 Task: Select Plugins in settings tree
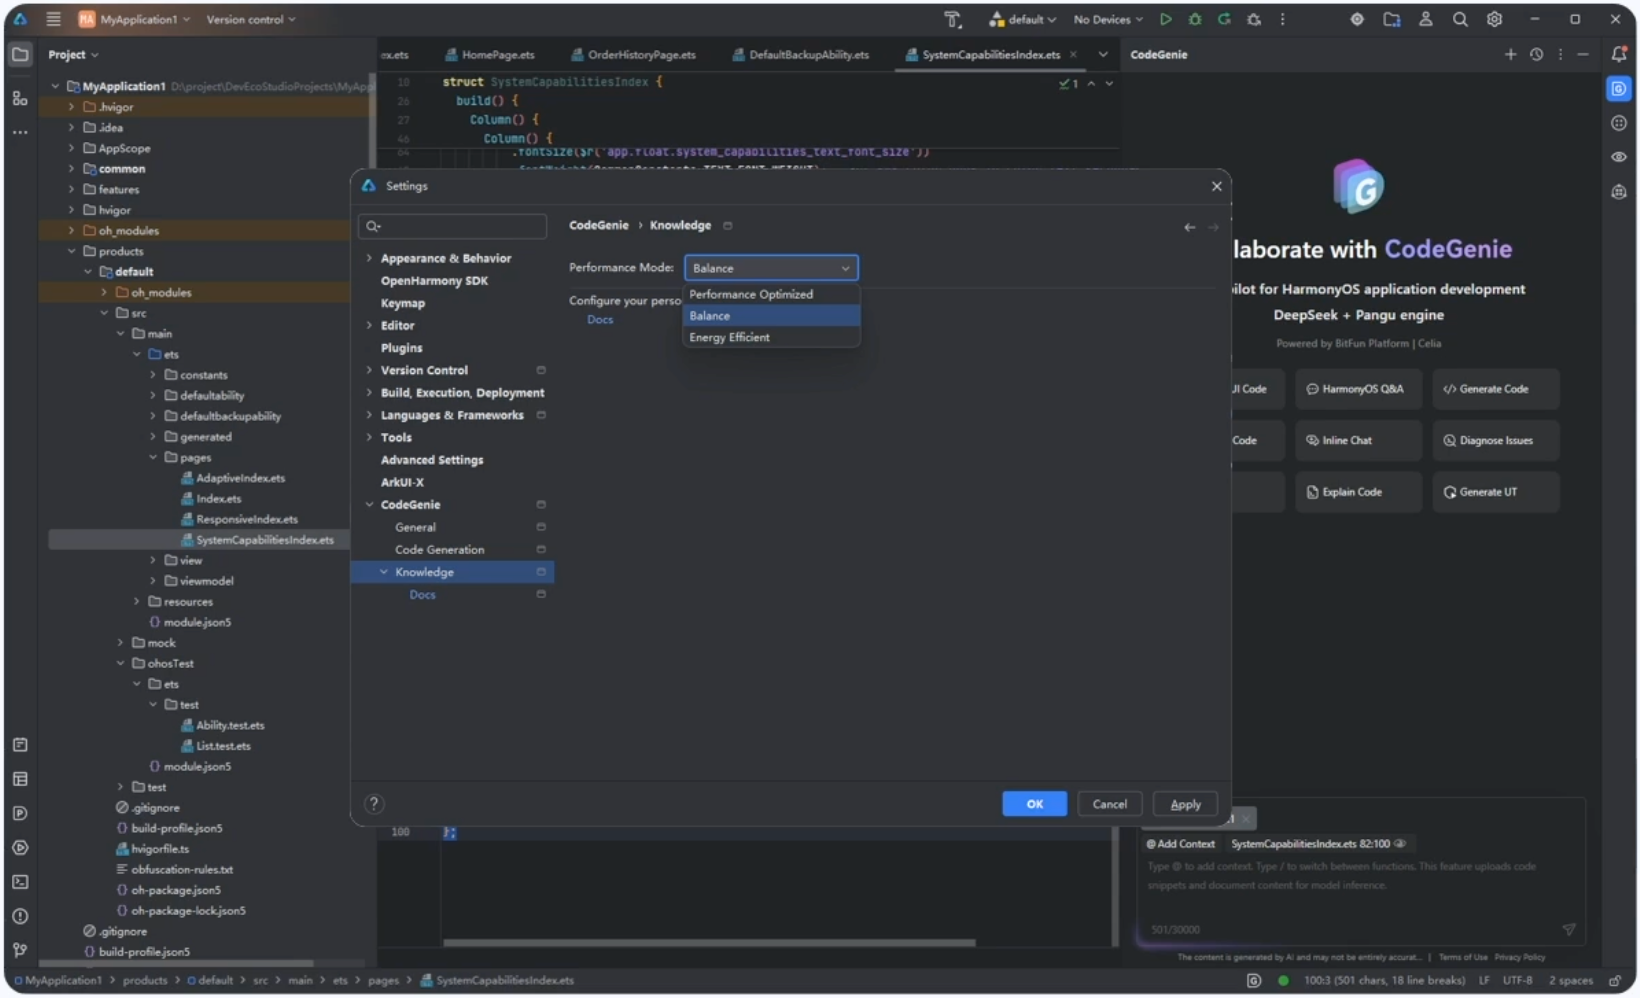point(401,348)
